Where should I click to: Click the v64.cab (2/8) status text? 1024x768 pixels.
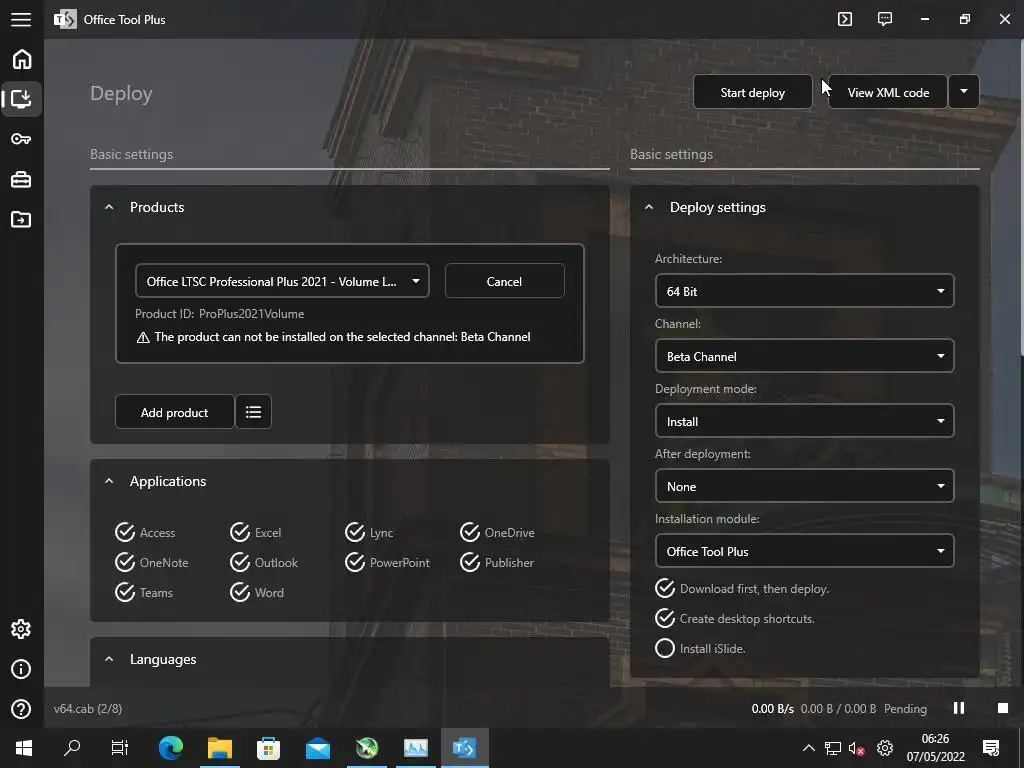tap(88, 709)
